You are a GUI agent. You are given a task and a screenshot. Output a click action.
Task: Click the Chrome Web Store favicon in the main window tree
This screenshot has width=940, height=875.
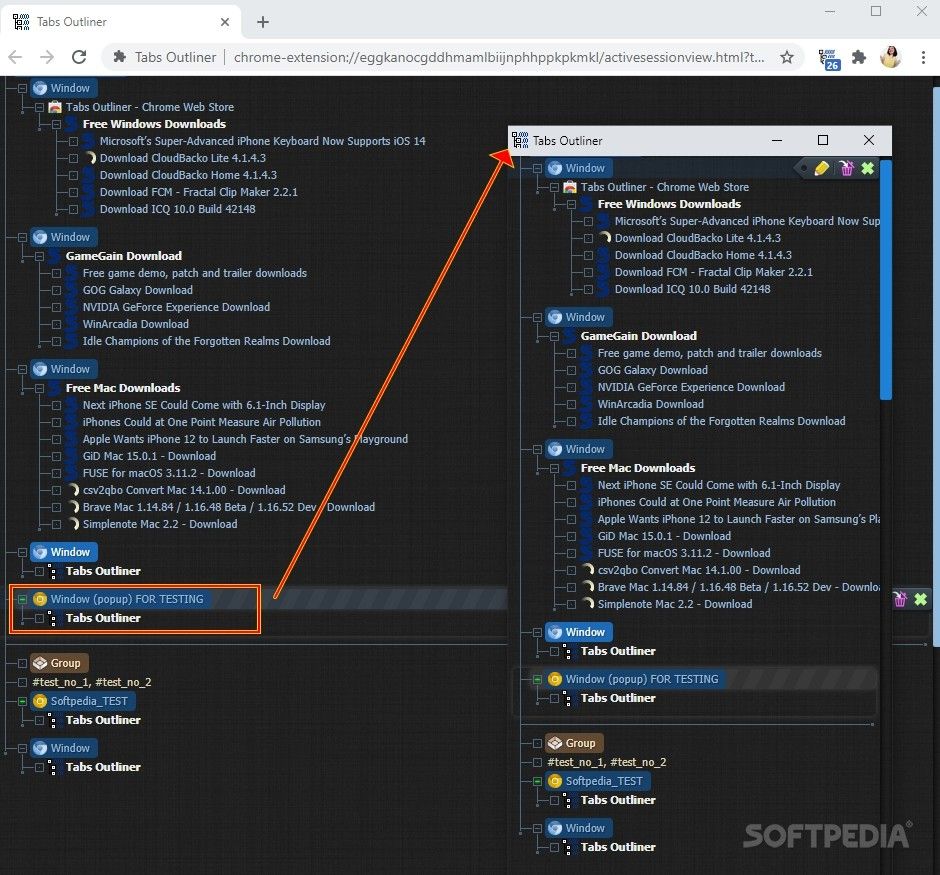tap(55, 107)
